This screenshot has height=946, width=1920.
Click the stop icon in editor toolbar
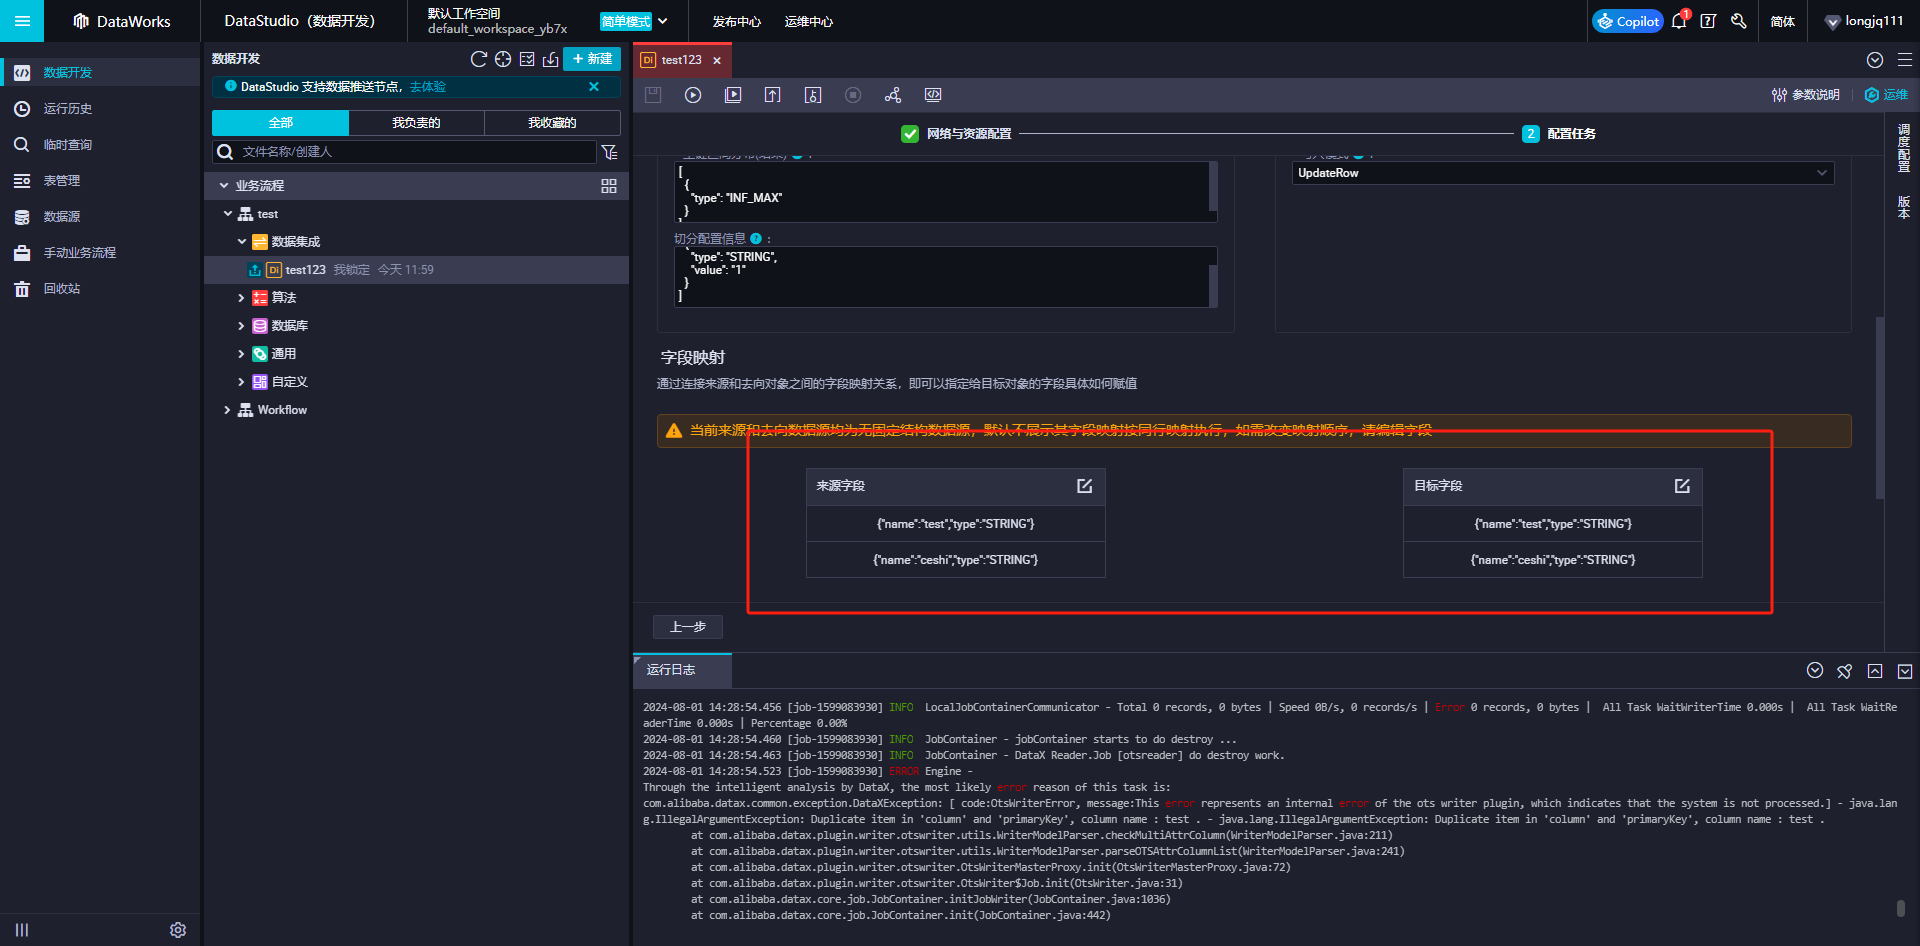point(853,95)
